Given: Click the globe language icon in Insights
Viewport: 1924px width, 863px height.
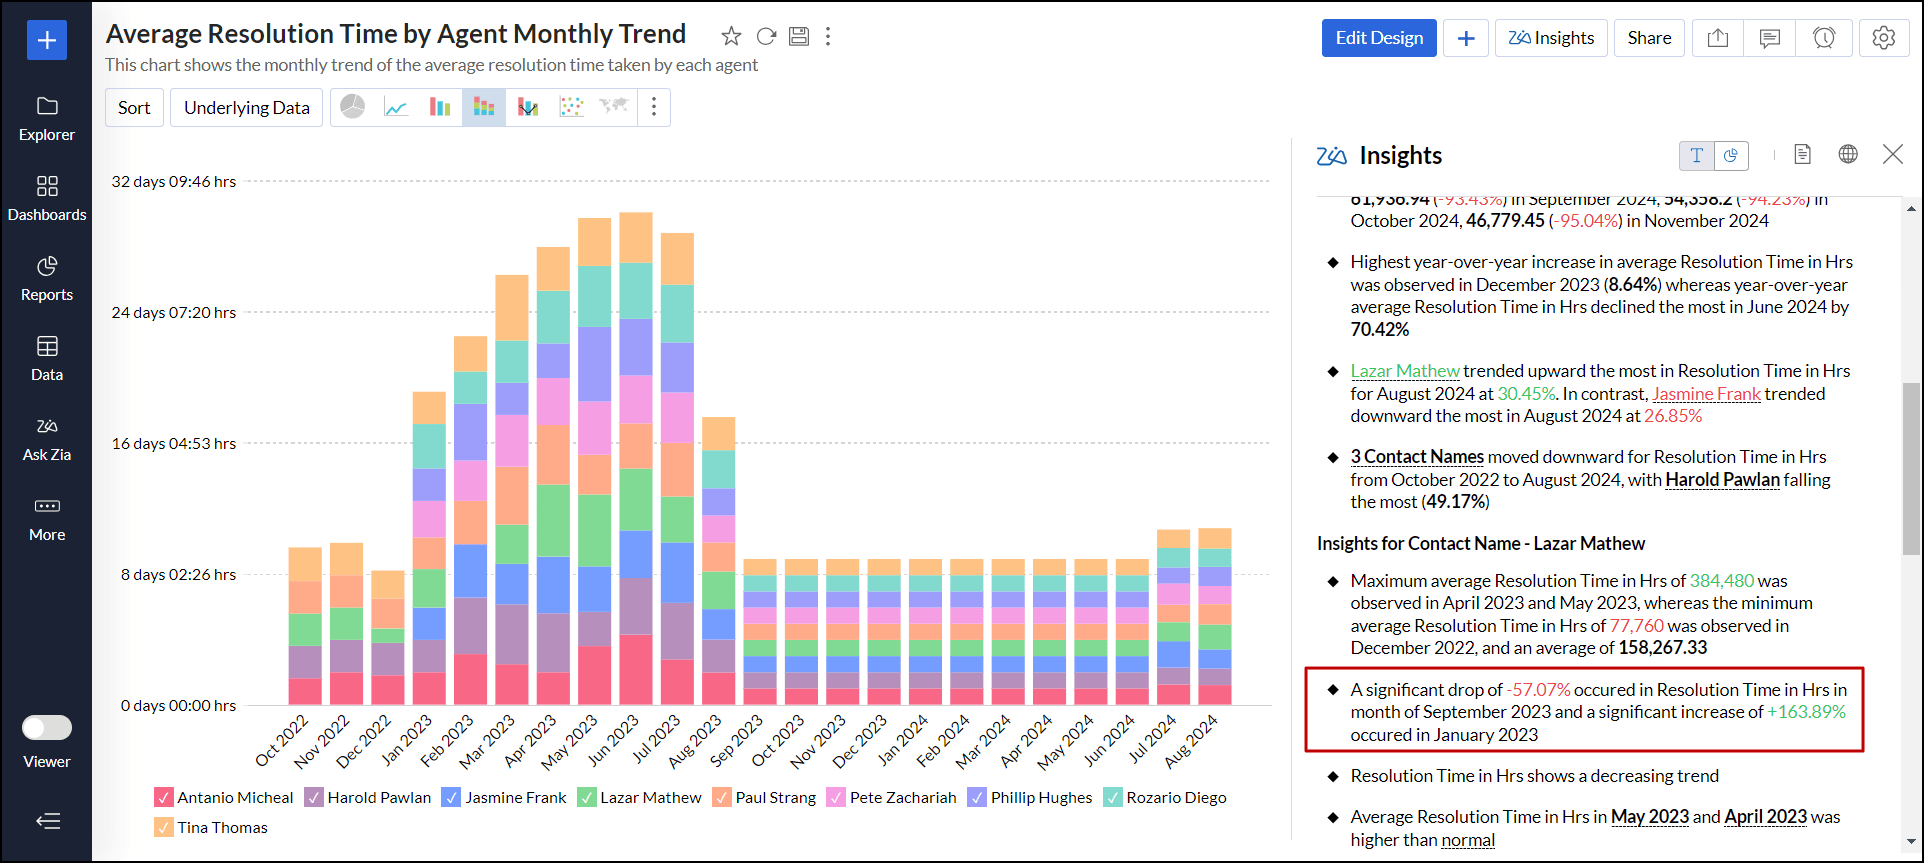Looking at the screenshot, I should (1848, 154).
